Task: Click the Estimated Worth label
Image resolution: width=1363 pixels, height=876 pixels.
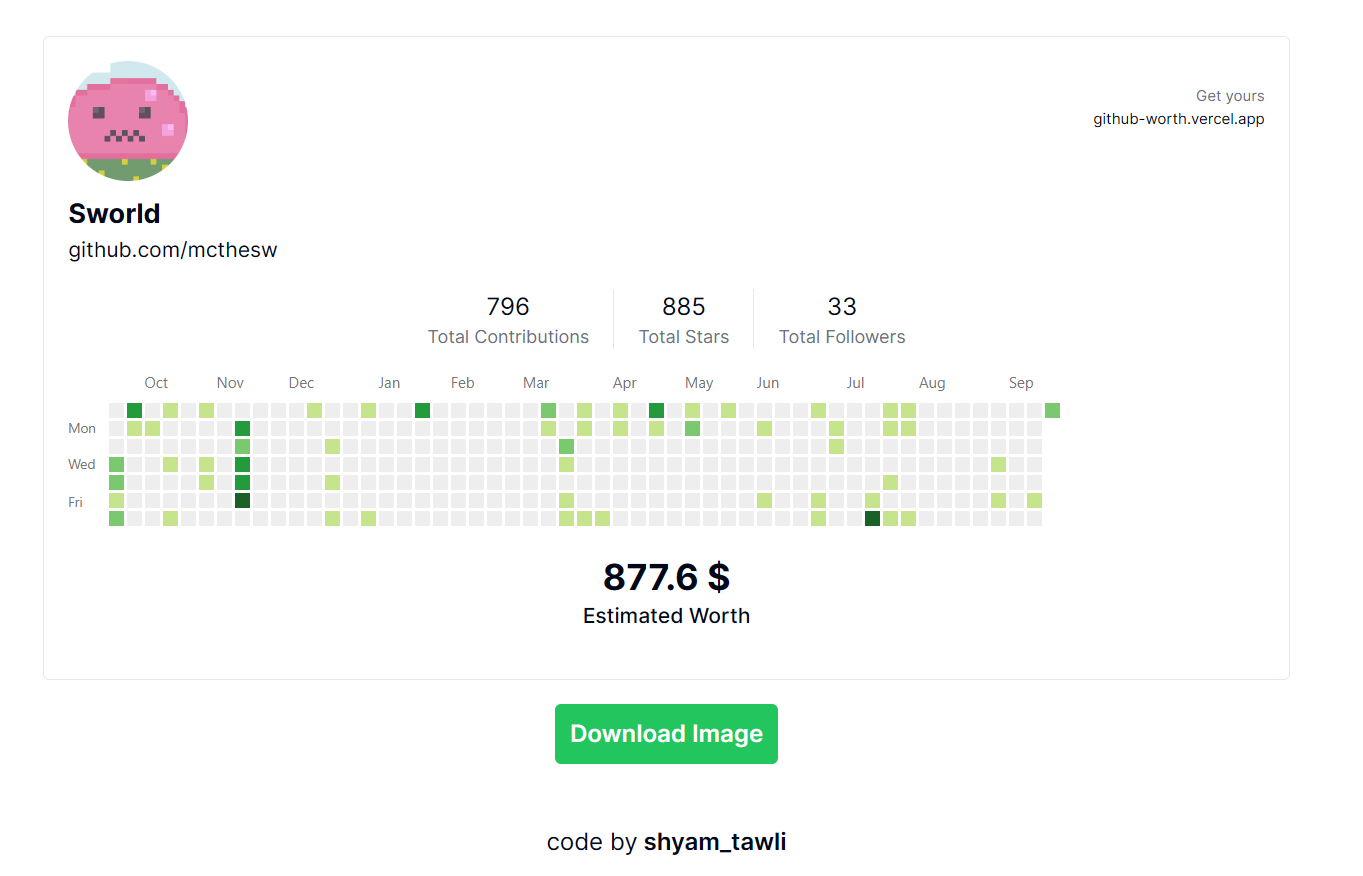Action: point(666,616)
